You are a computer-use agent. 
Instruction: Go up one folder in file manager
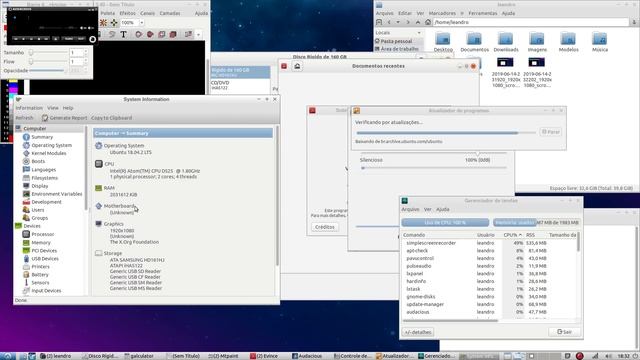(418, 22)
